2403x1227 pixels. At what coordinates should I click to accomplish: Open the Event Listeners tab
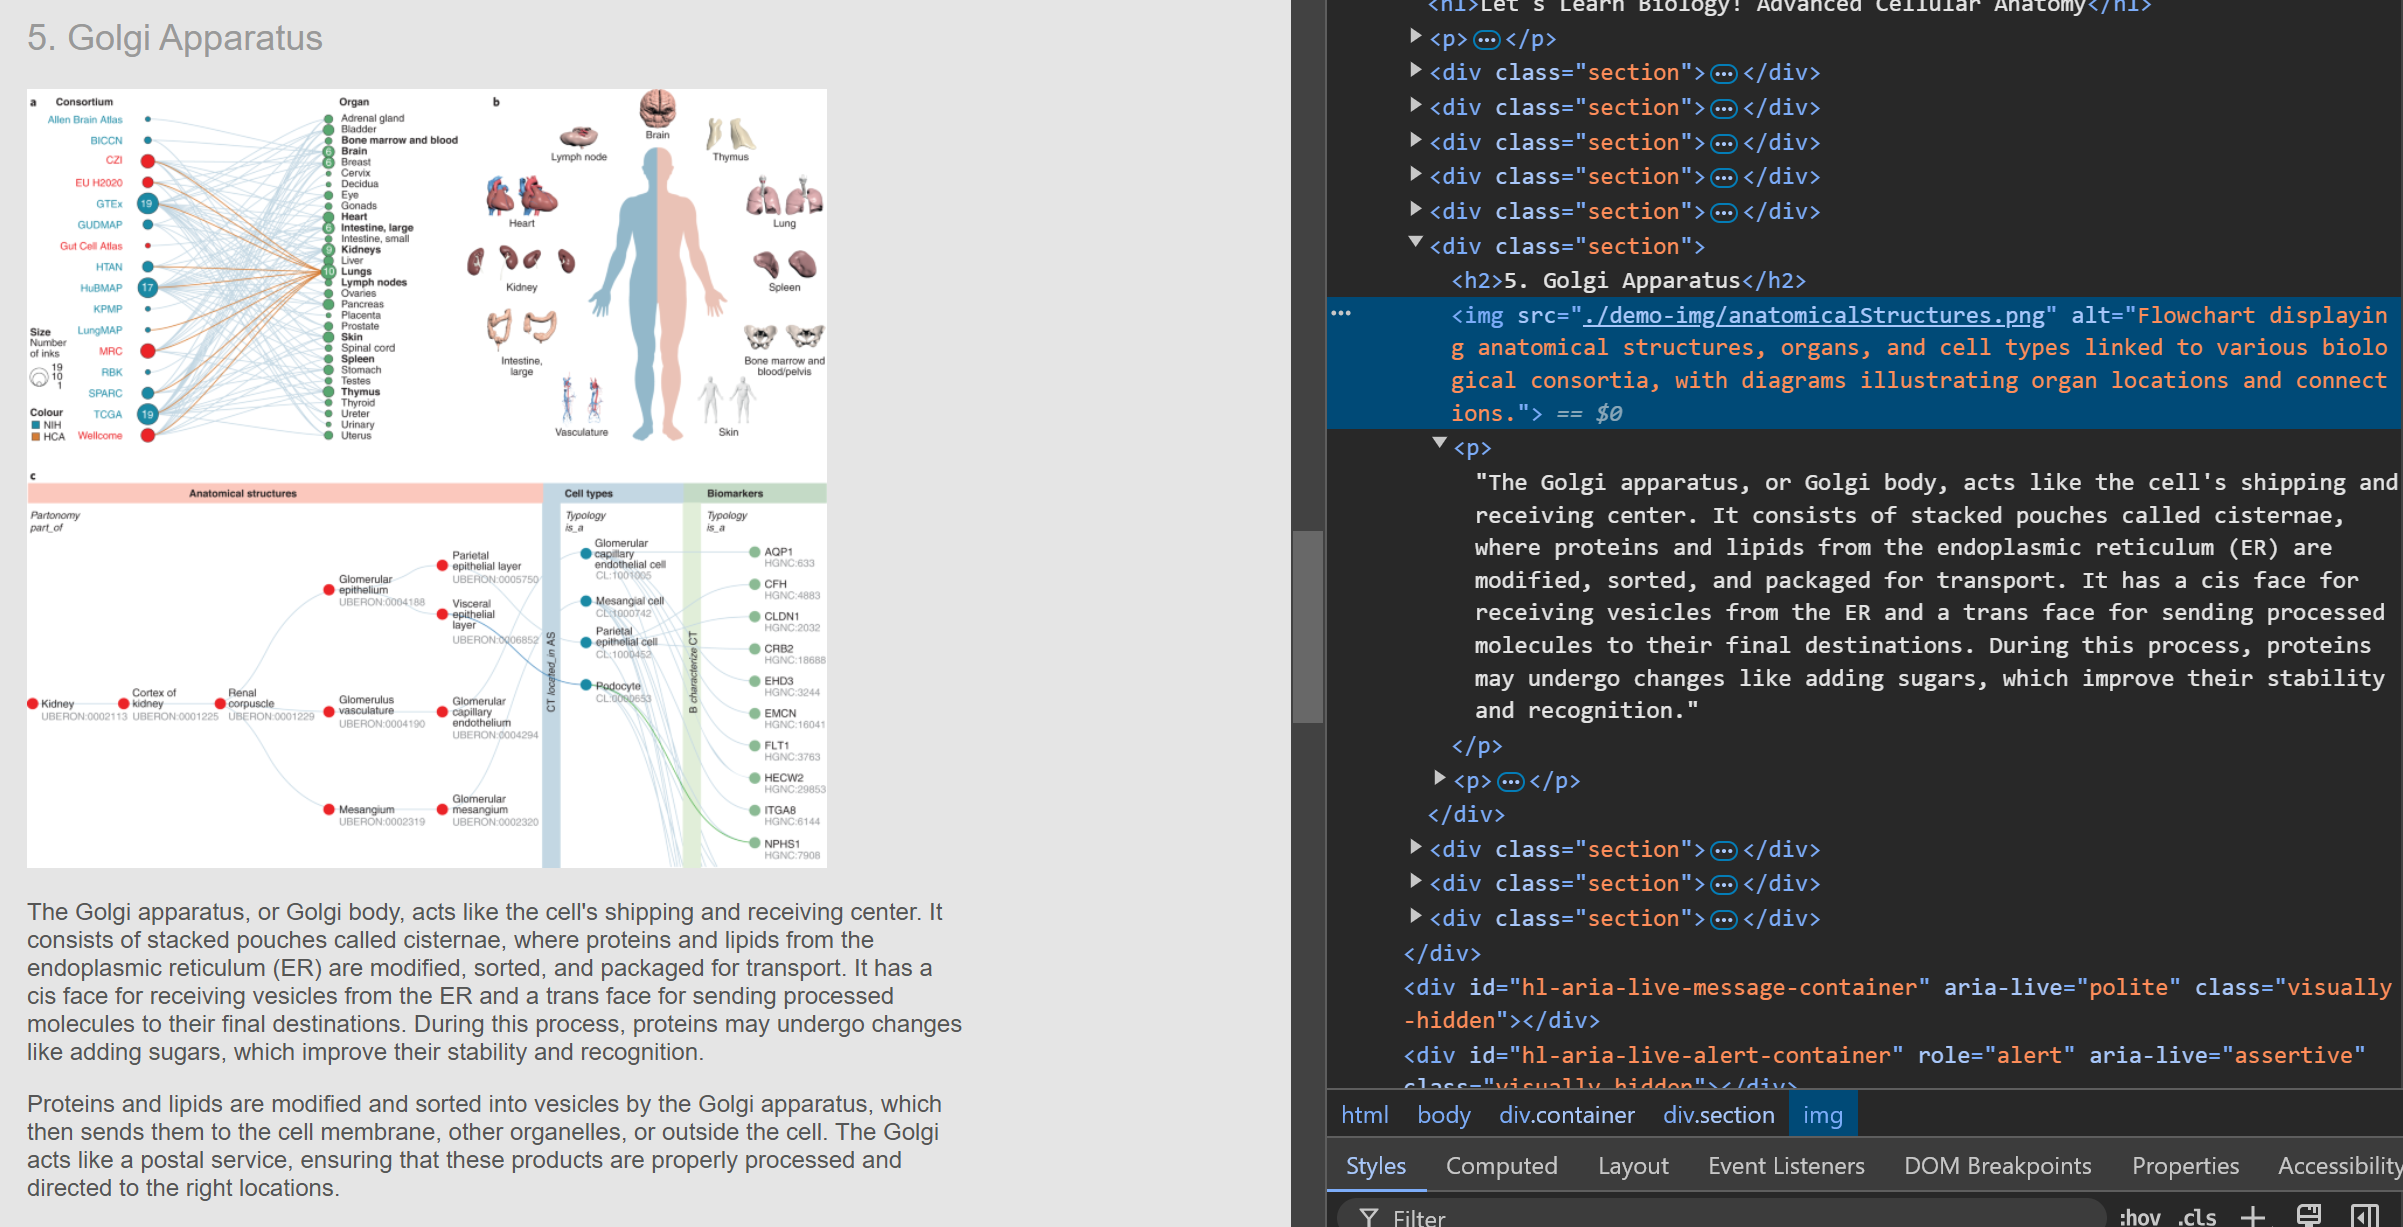pyautogui.click(x=1786, y=1166)
